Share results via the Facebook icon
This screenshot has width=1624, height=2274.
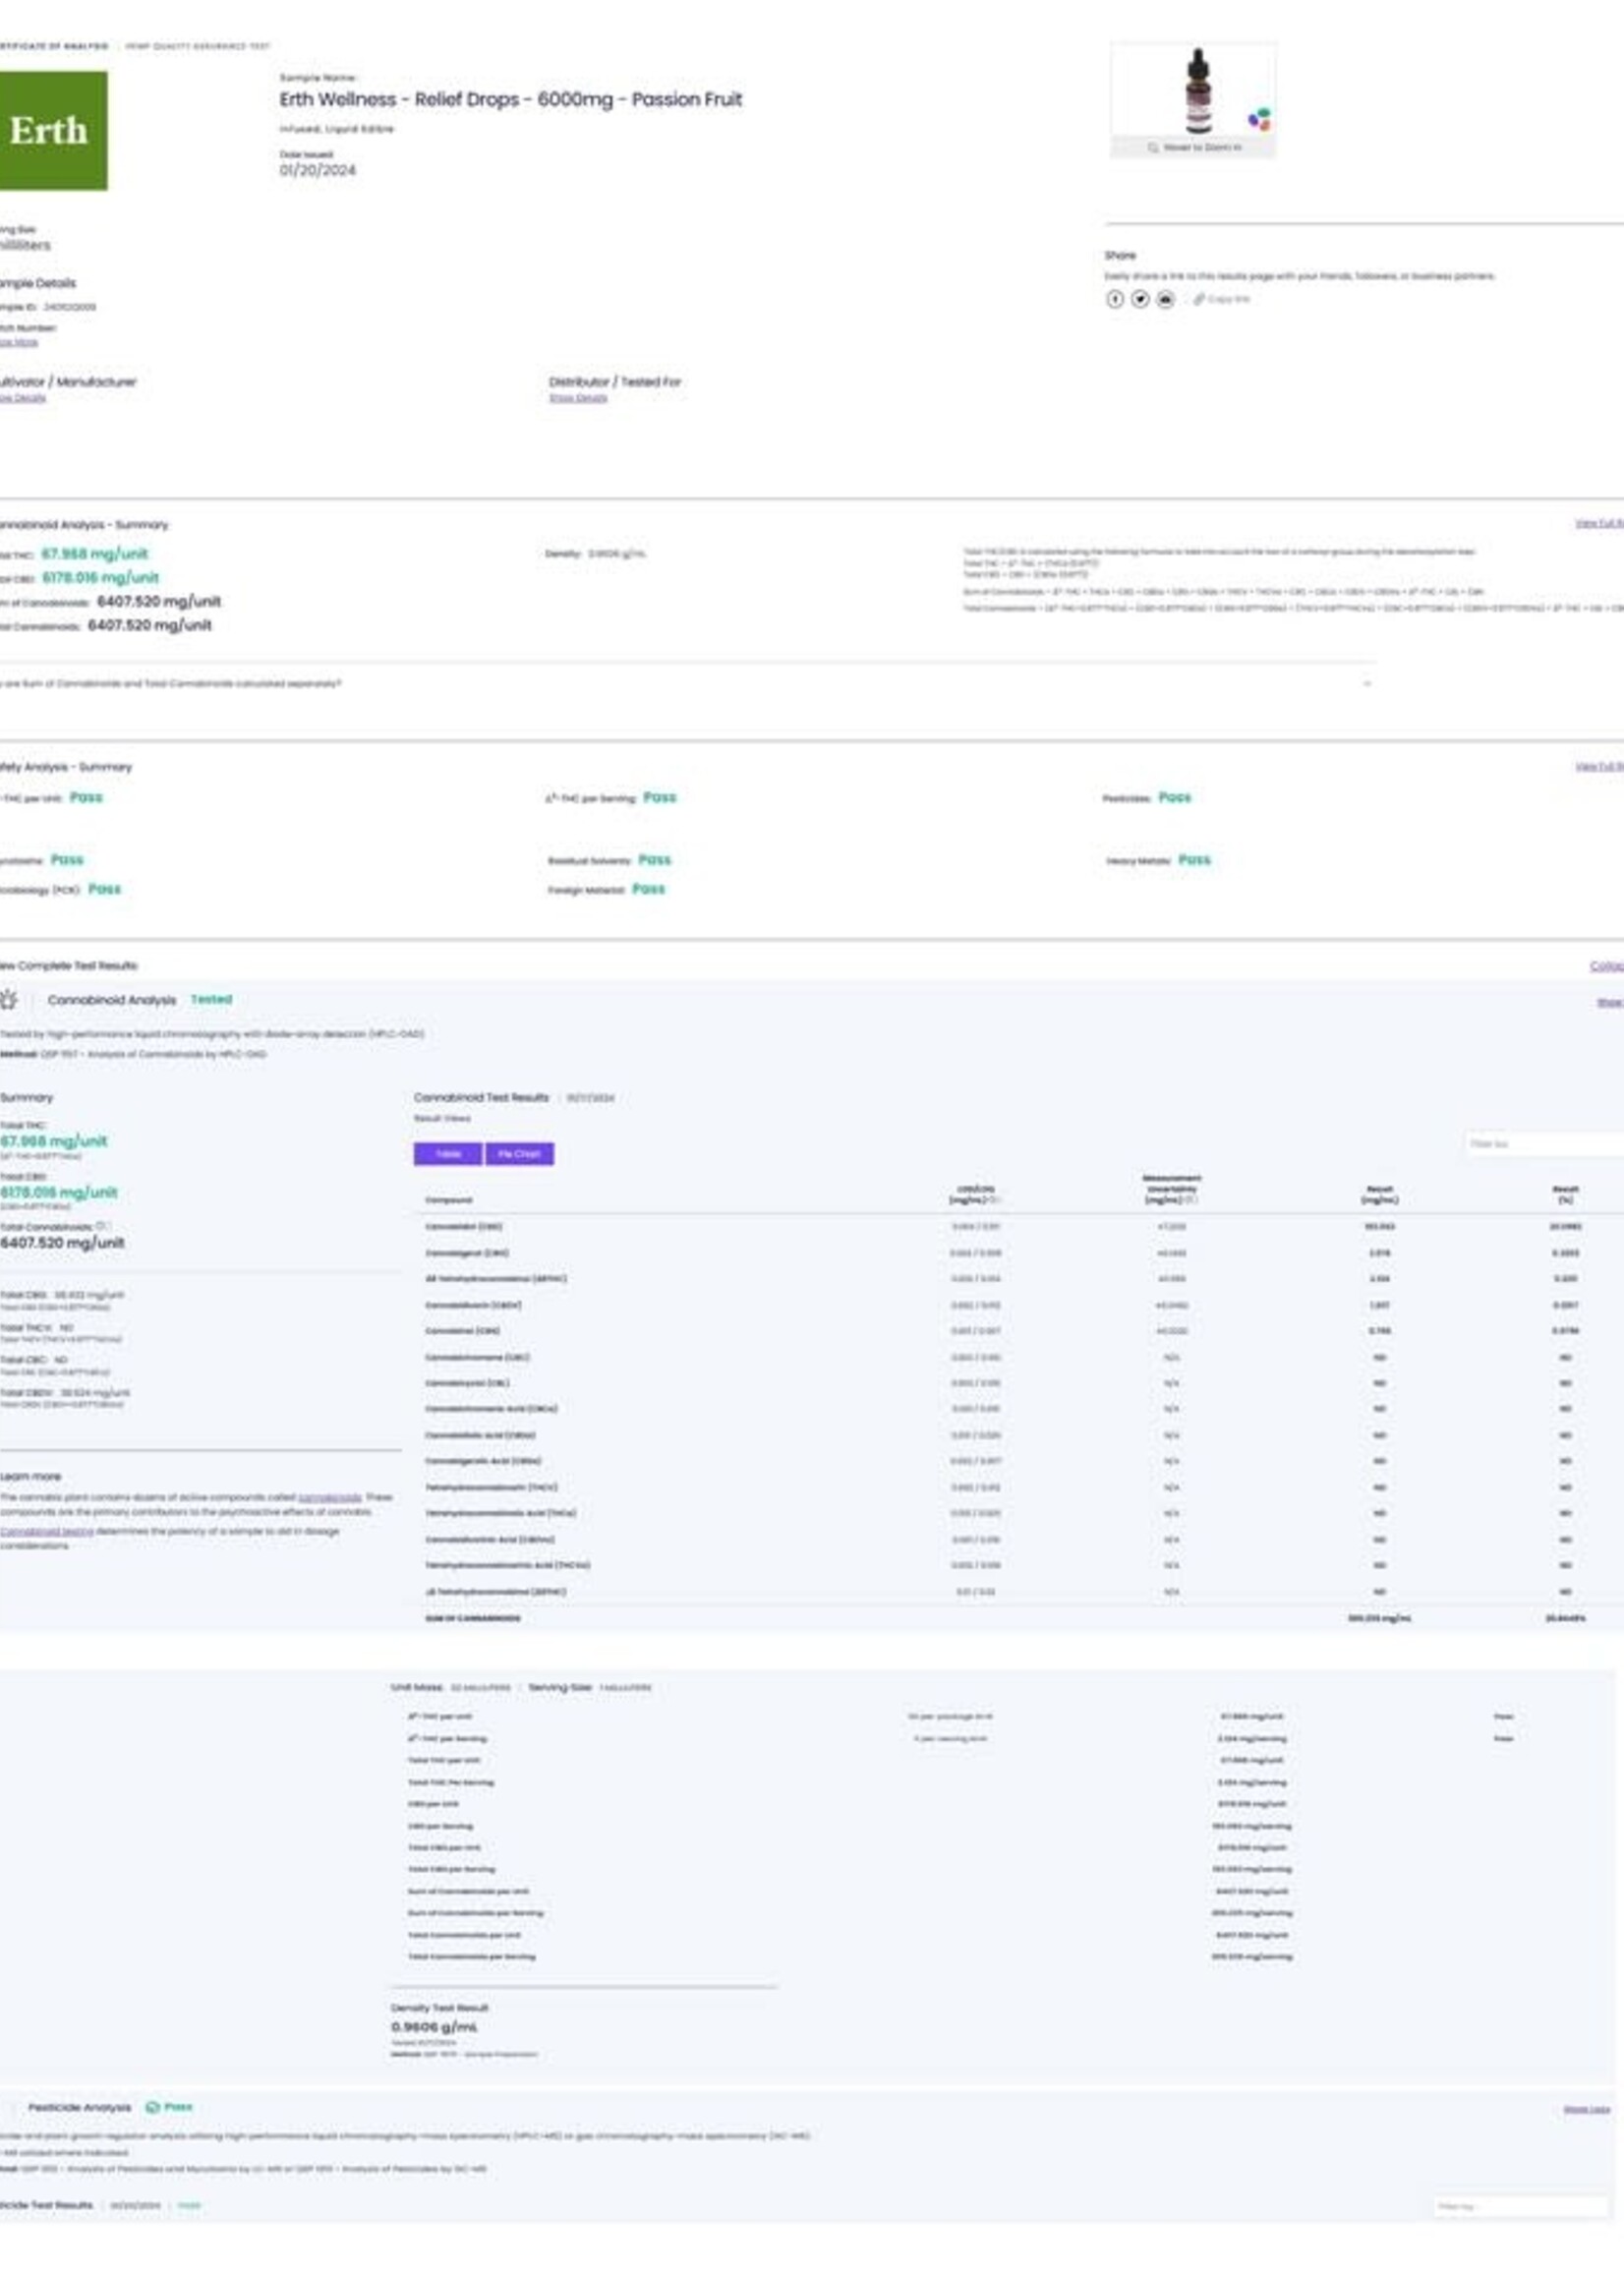click(1114, 299)
